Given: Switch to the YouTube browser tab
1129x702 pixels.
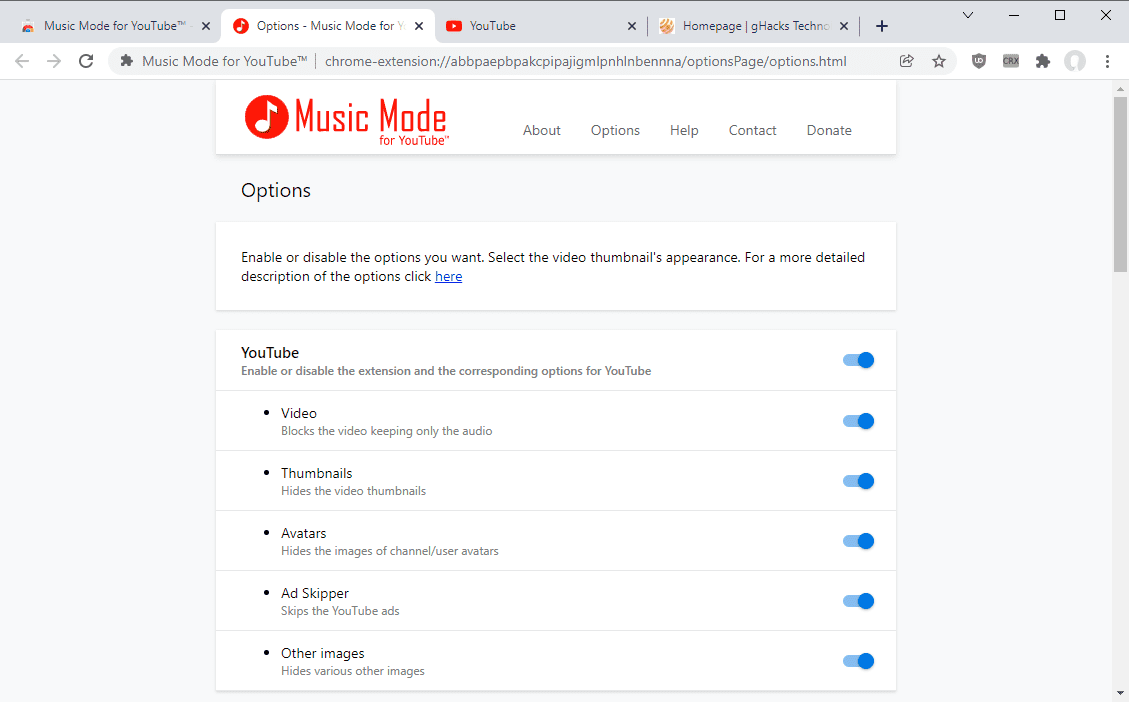Looking at the screenshot, I should (x=540, y=26).
